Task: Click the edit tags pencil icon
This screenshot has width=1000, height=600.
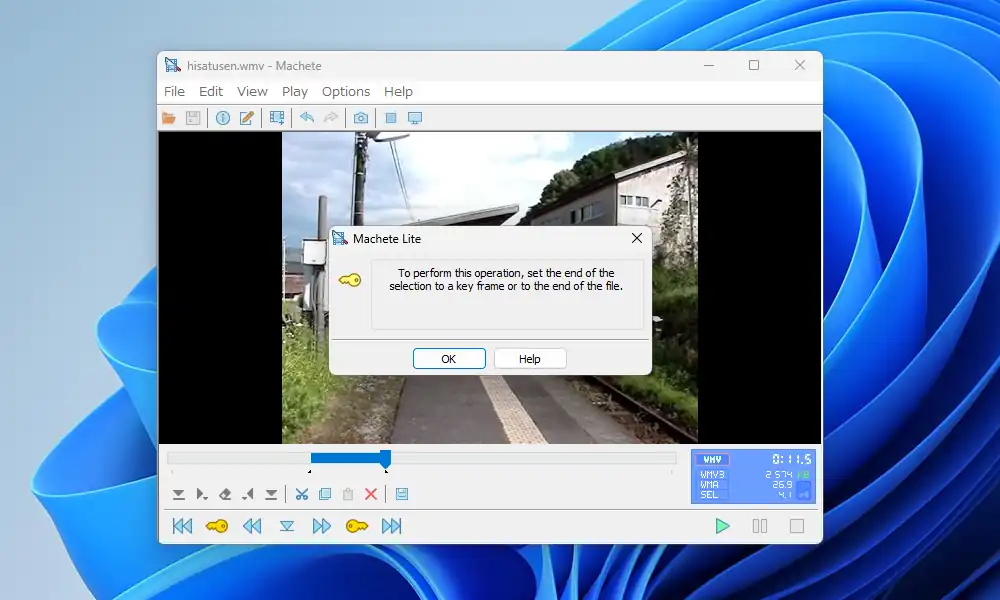Action: [246, 118]
